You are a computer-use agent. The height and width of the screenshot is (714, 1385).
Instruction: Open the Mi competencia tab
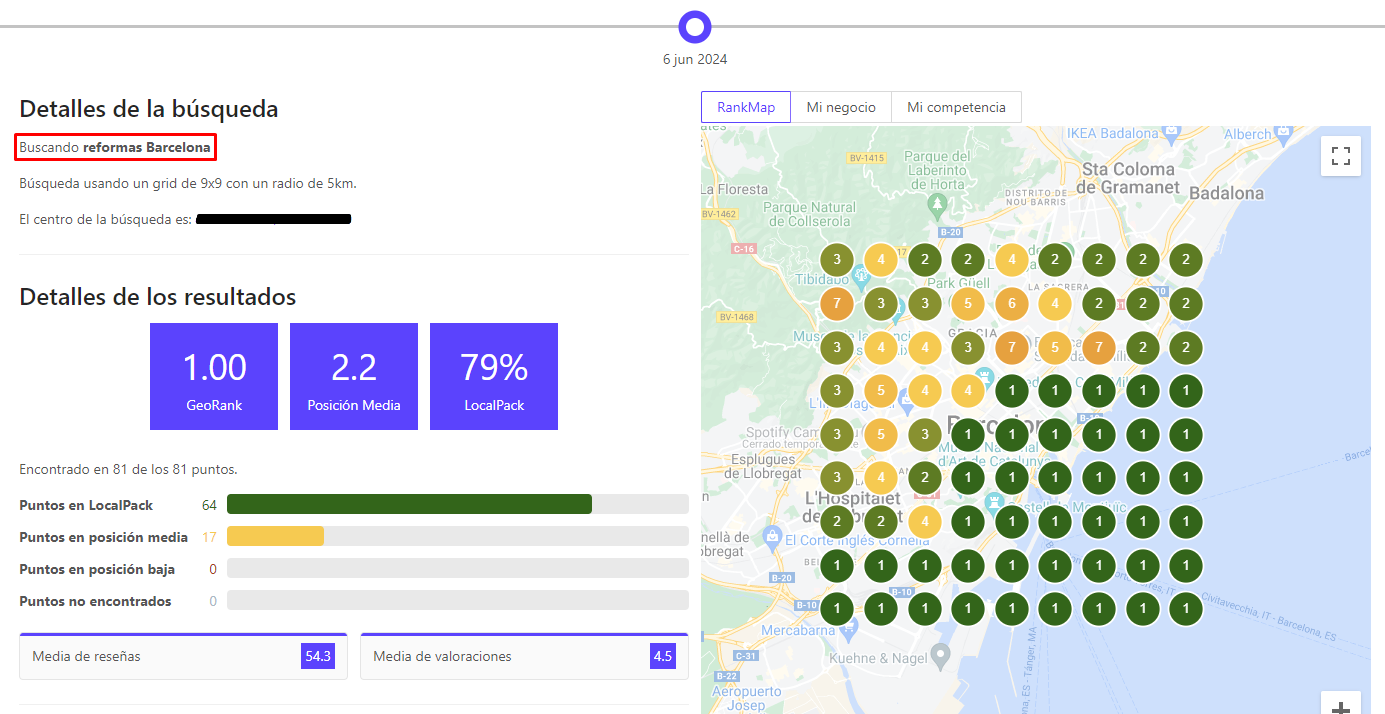[x=956, y=107]
